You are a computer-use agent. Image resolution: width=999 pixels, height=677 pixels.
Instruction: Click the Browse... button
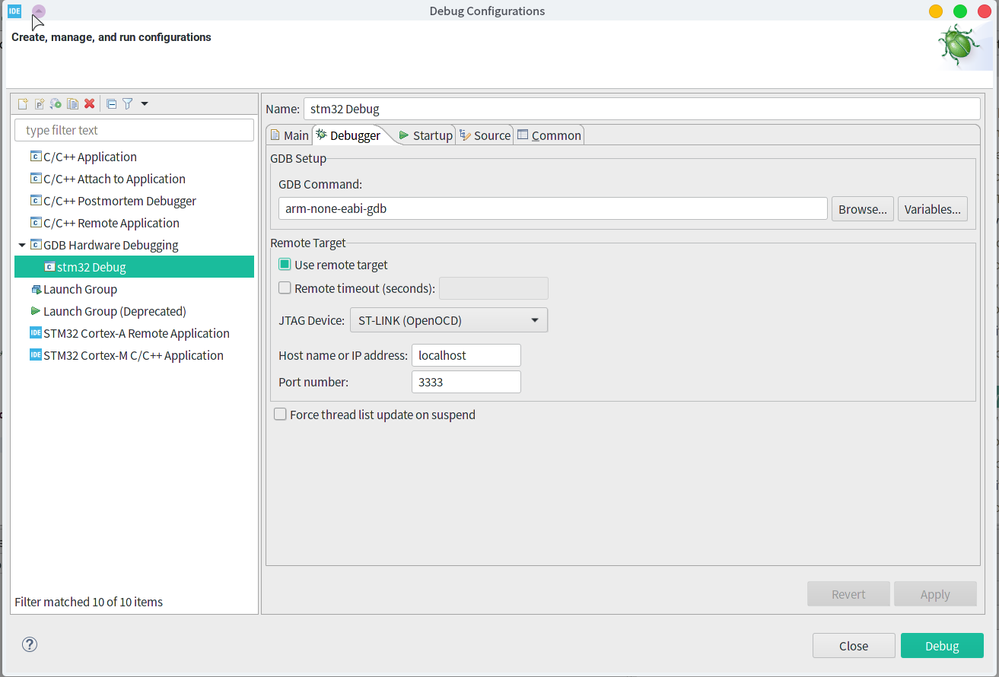(862, 209)
